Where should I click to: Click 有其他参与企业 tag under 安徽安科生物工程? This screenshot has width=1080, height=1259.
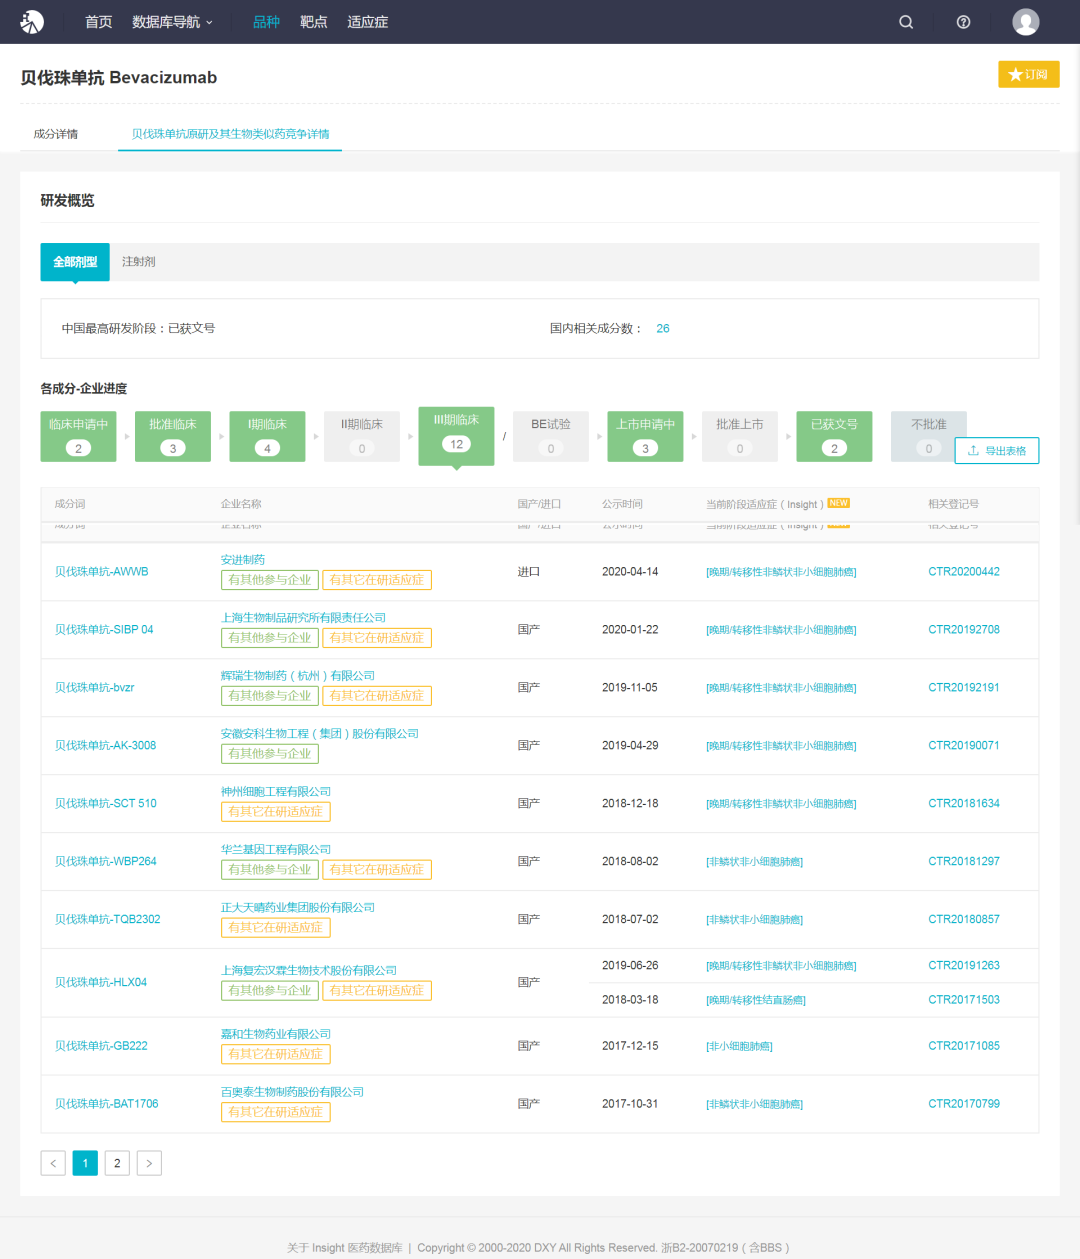(270, 754)
